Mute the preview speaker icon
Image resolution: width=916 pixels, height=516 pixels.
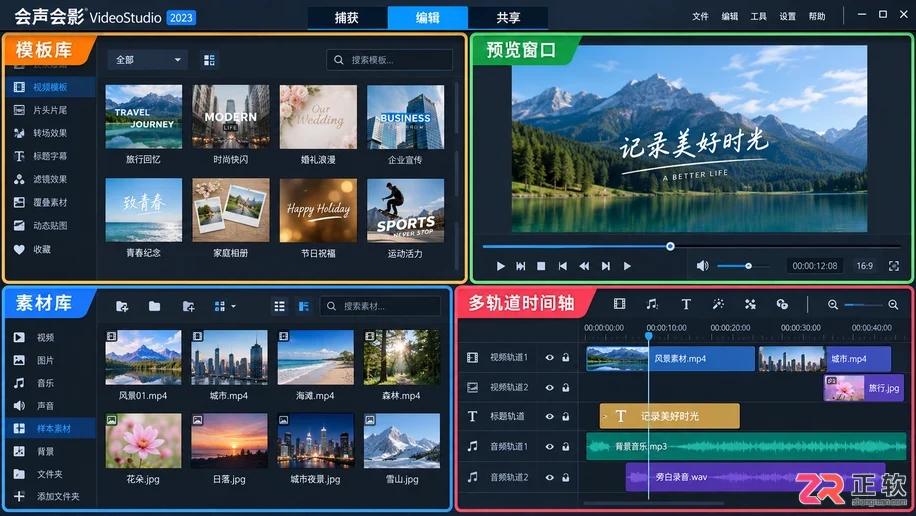702,266
